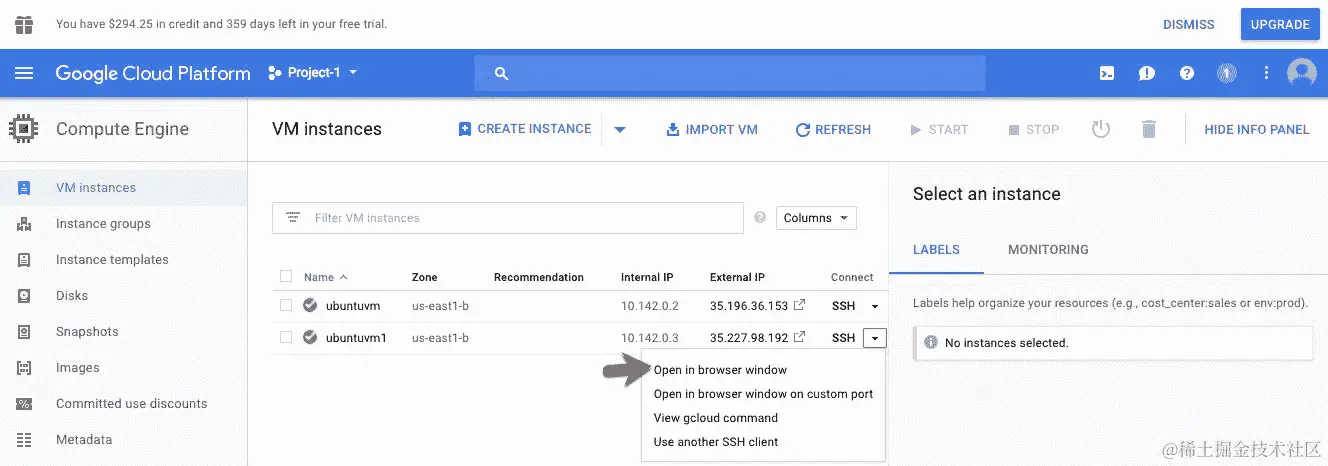Click the STOP button
The width and height of the screenshot is (1328, 466).
tap(1033, 129)
